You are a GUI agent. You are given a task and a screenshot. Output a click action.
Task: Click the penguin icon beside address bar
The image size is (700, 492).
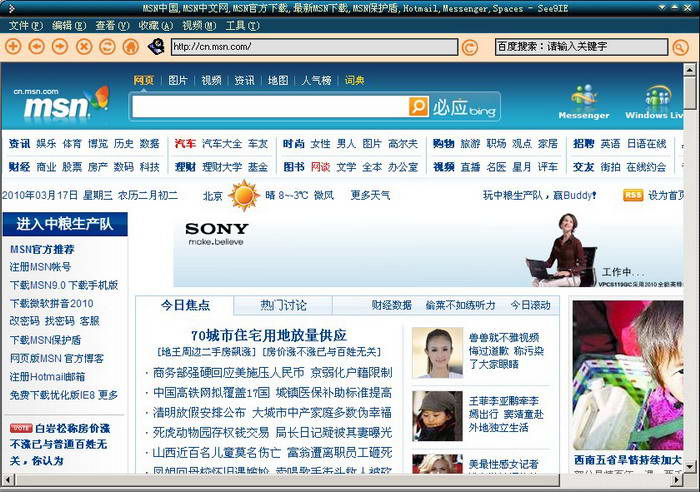pyautogui.click(x=156, y=46)
